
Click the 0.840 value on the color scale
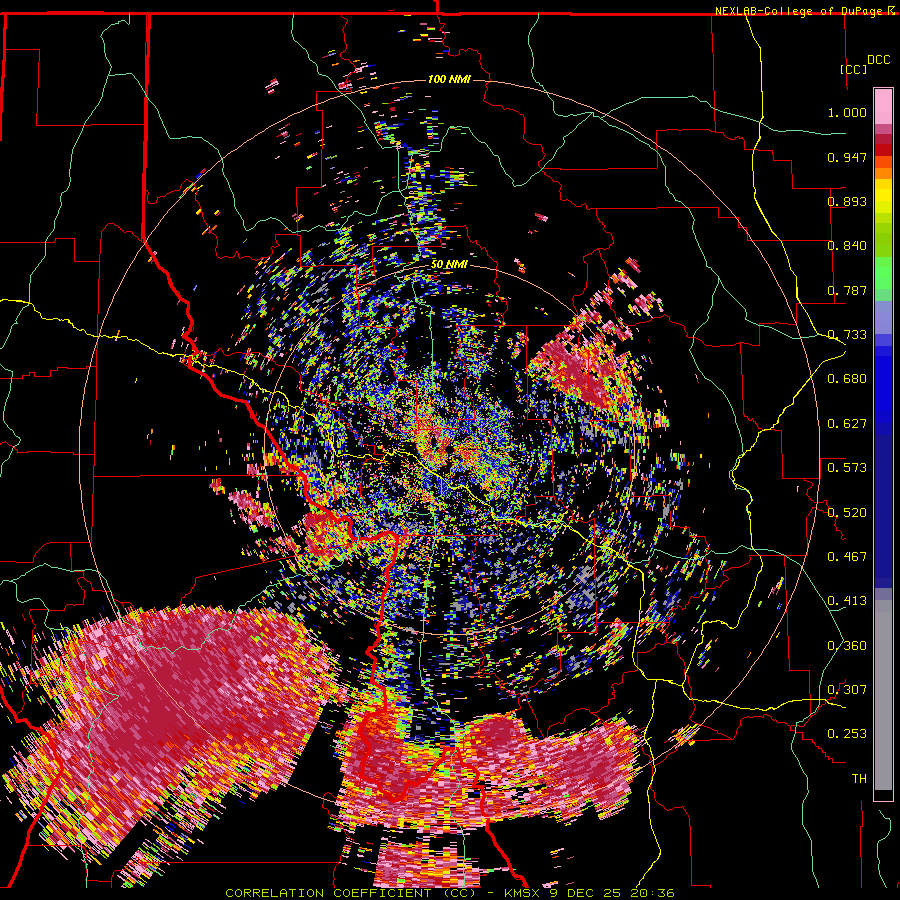coord(847,246)
